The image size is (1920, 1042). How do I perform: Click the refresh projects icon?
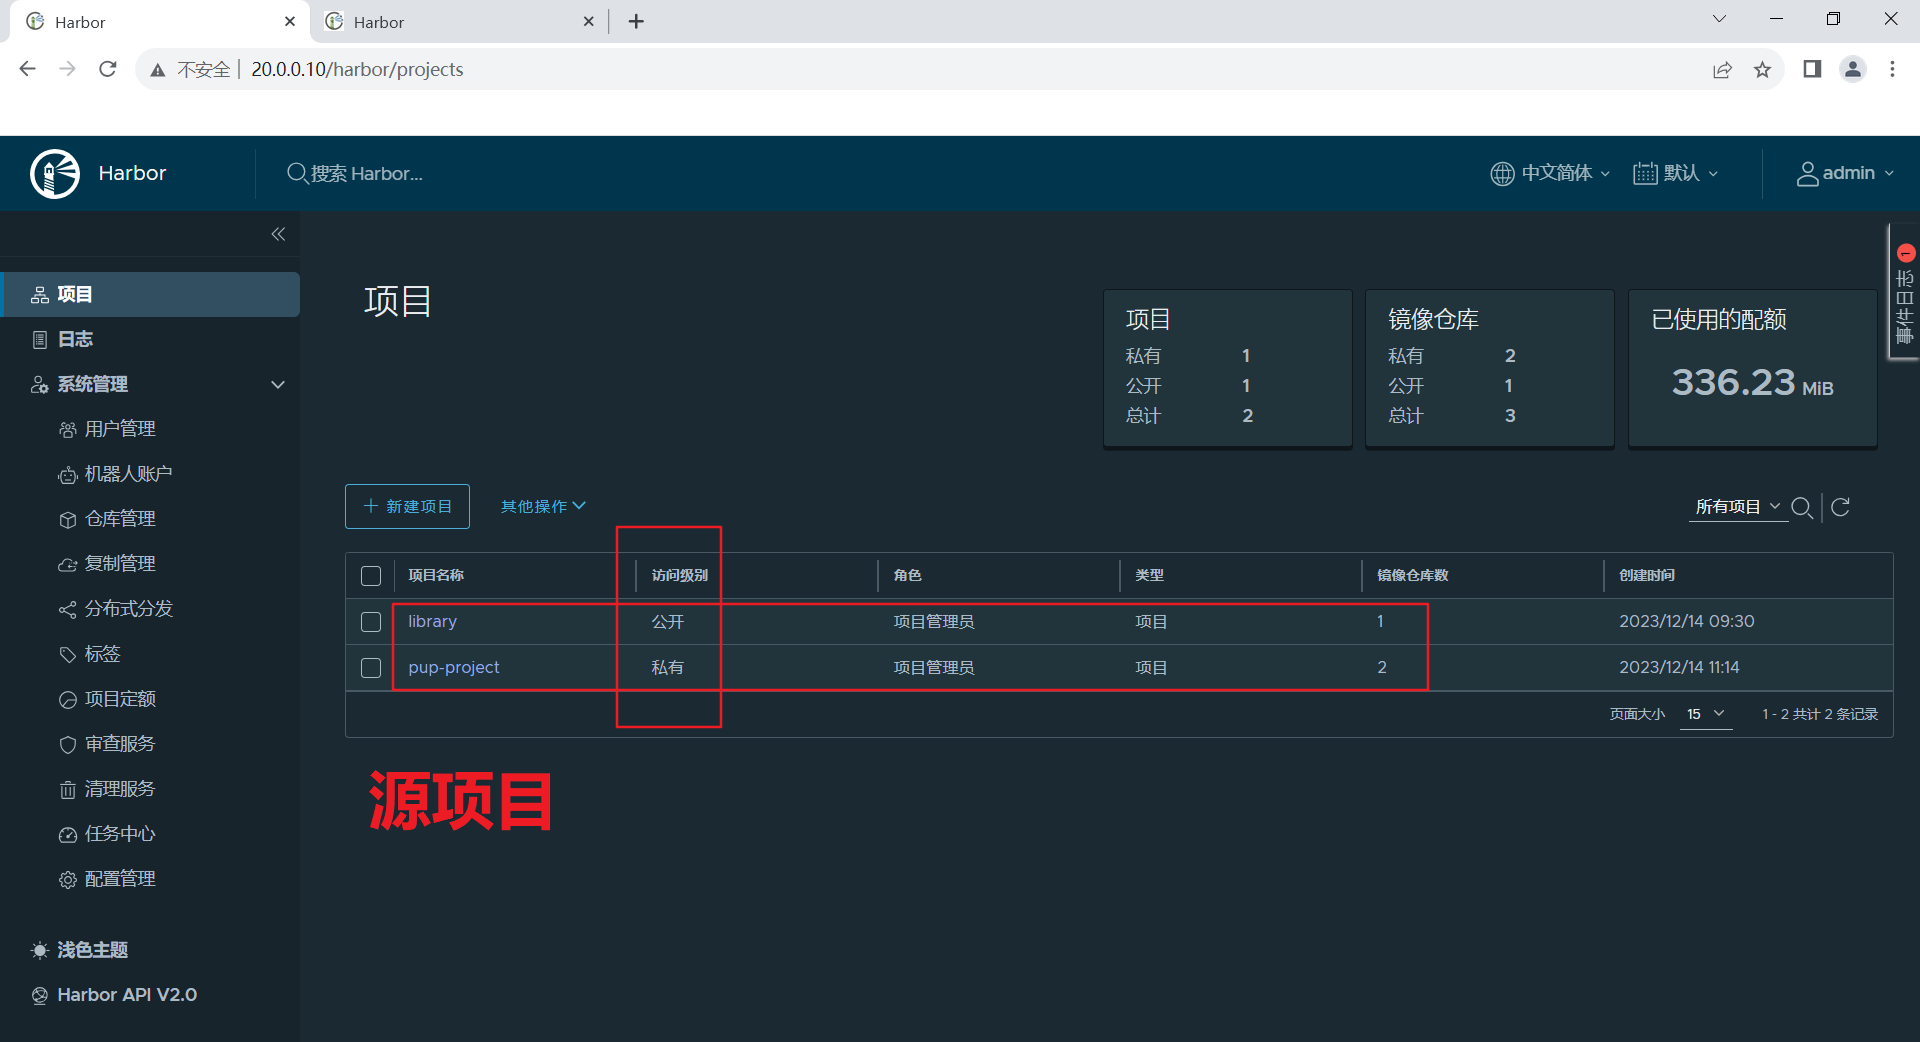[x=1840, y=507]
